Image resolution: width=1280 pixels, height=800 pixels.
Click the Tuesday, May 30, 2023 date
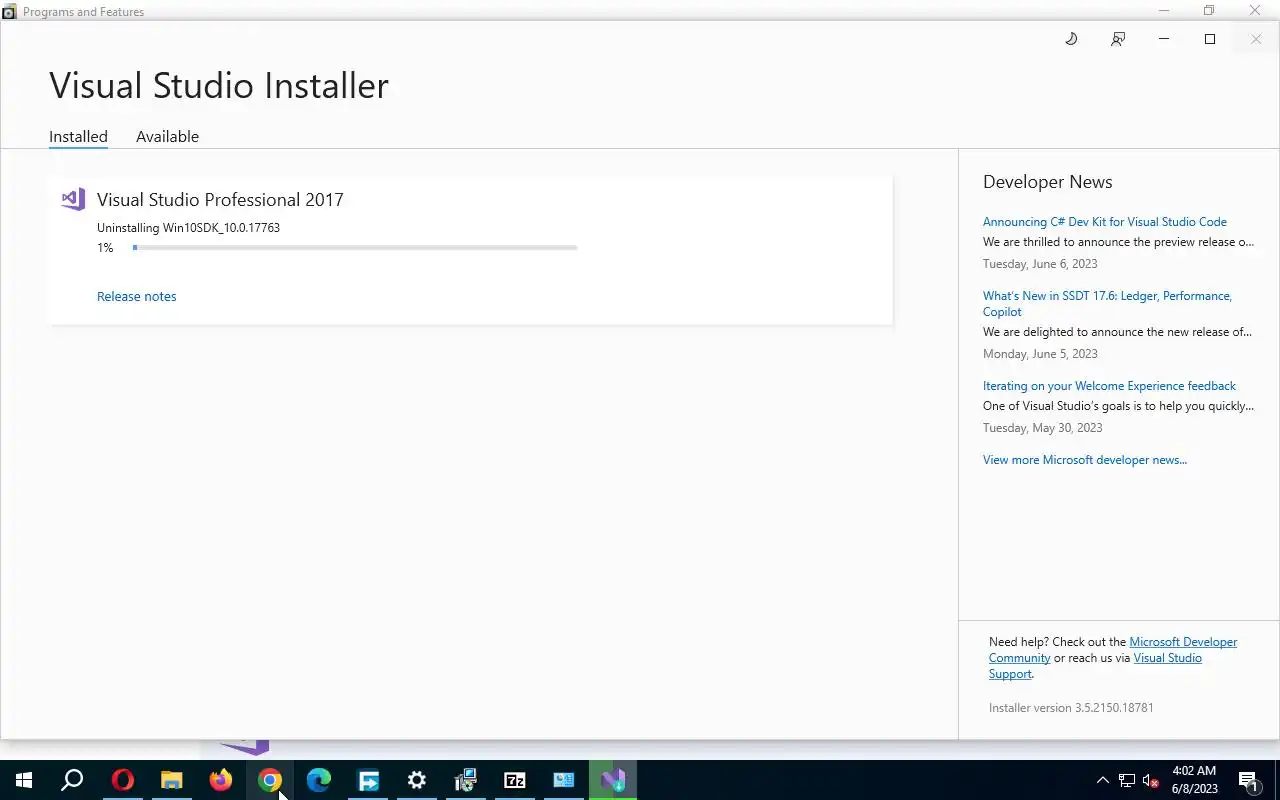[1042, 428]
